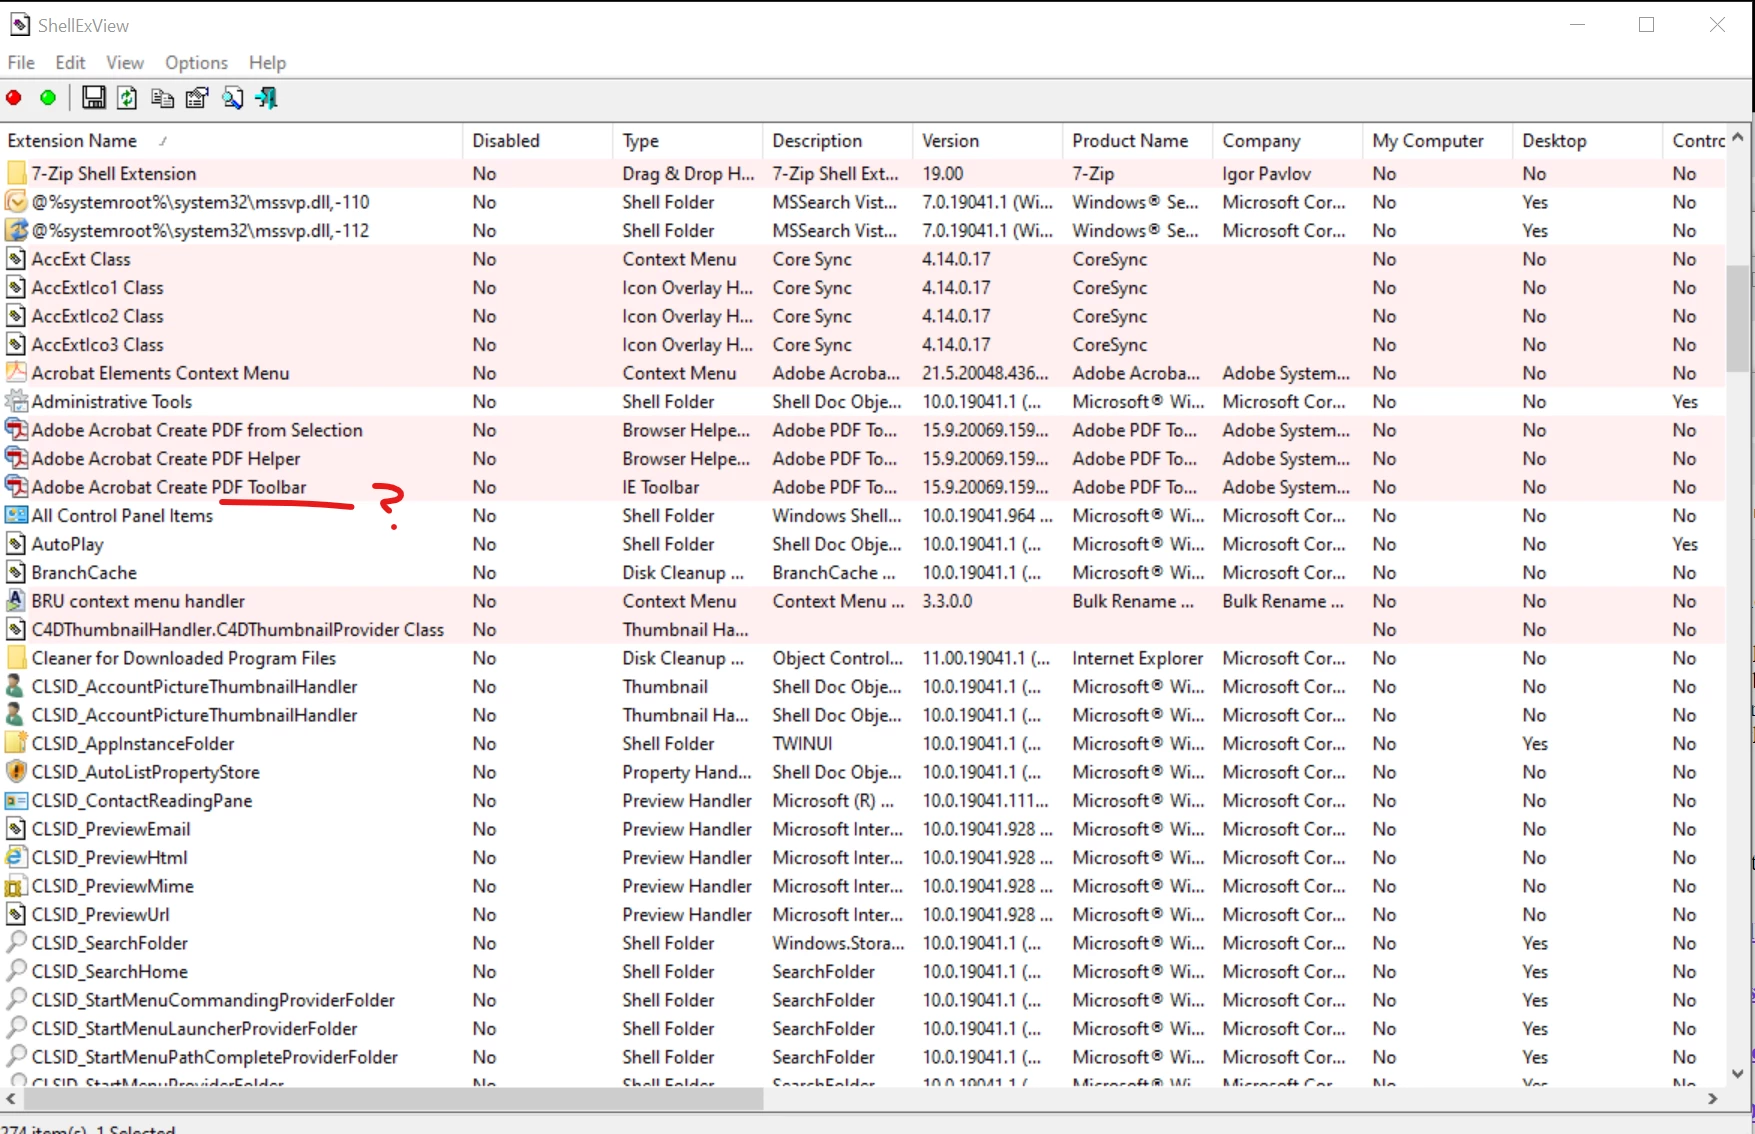Select the CLSID_SearchHome row

862,971
